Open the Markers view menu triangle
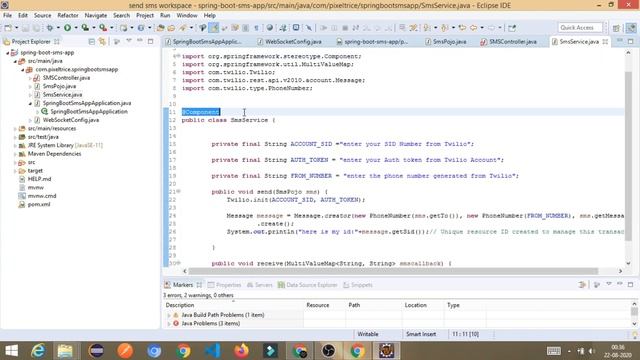 609,284
